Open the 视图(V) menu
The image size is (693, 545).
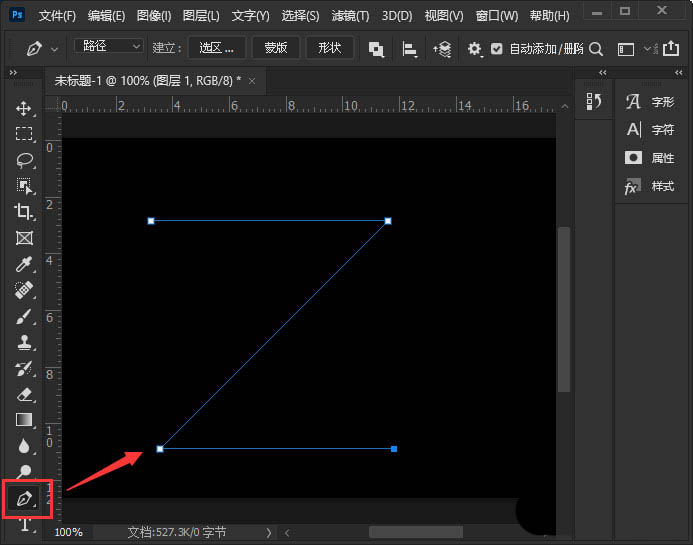[444, 16]
